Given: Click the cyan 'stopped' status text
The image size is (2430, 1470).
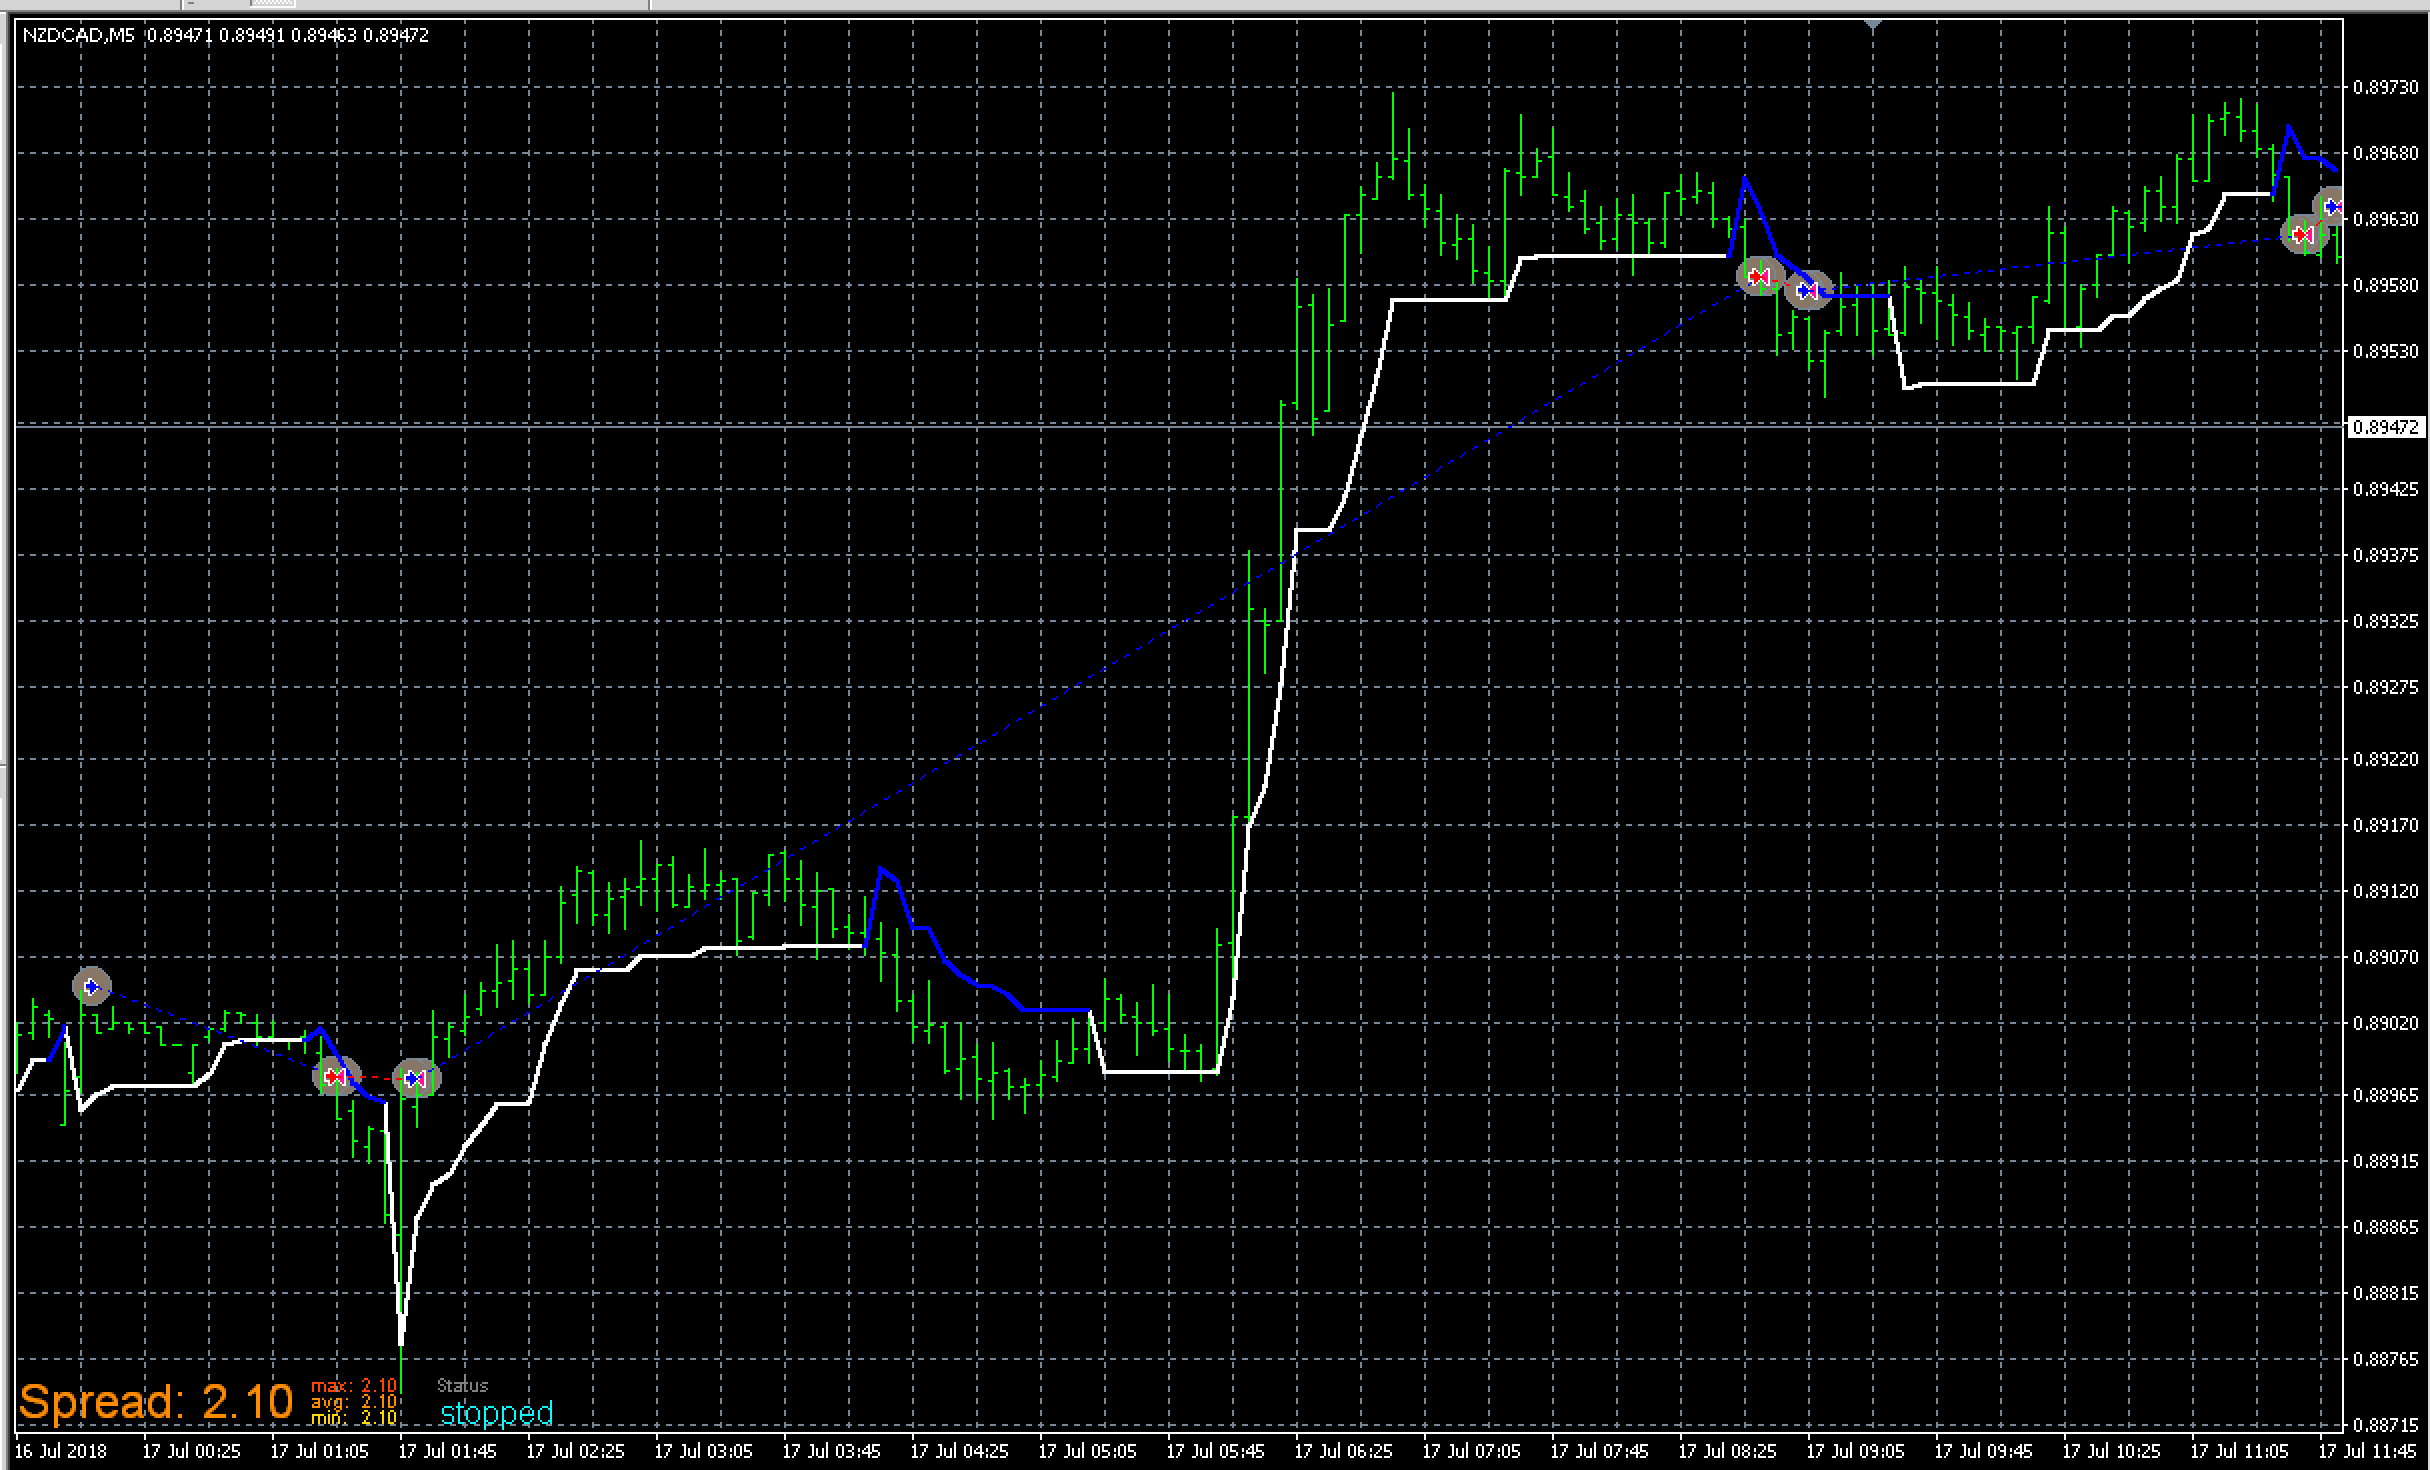Looking at the screenshot, I should pyautogui.click(x=496, y=1413).
